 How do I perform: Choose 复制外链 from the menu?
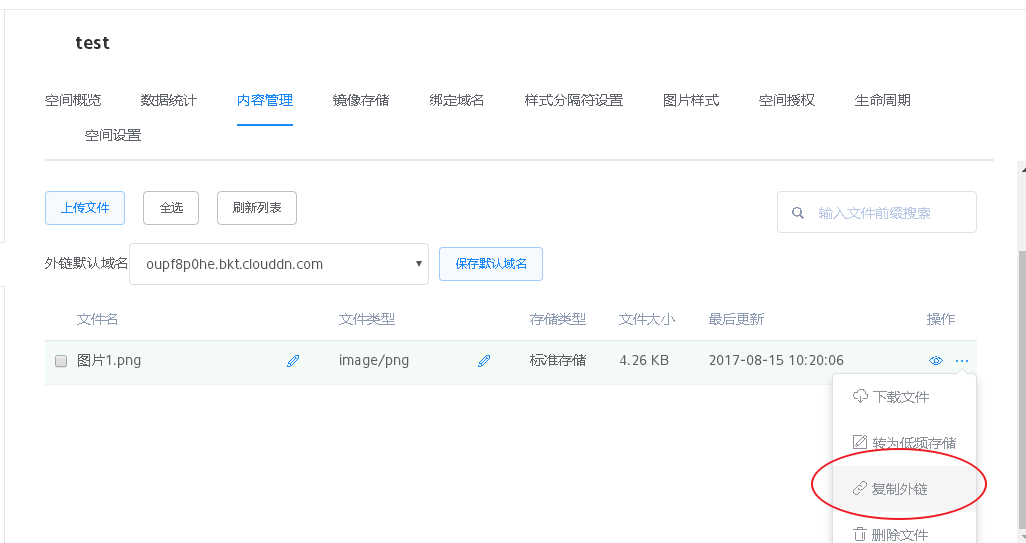click(904, 489)
